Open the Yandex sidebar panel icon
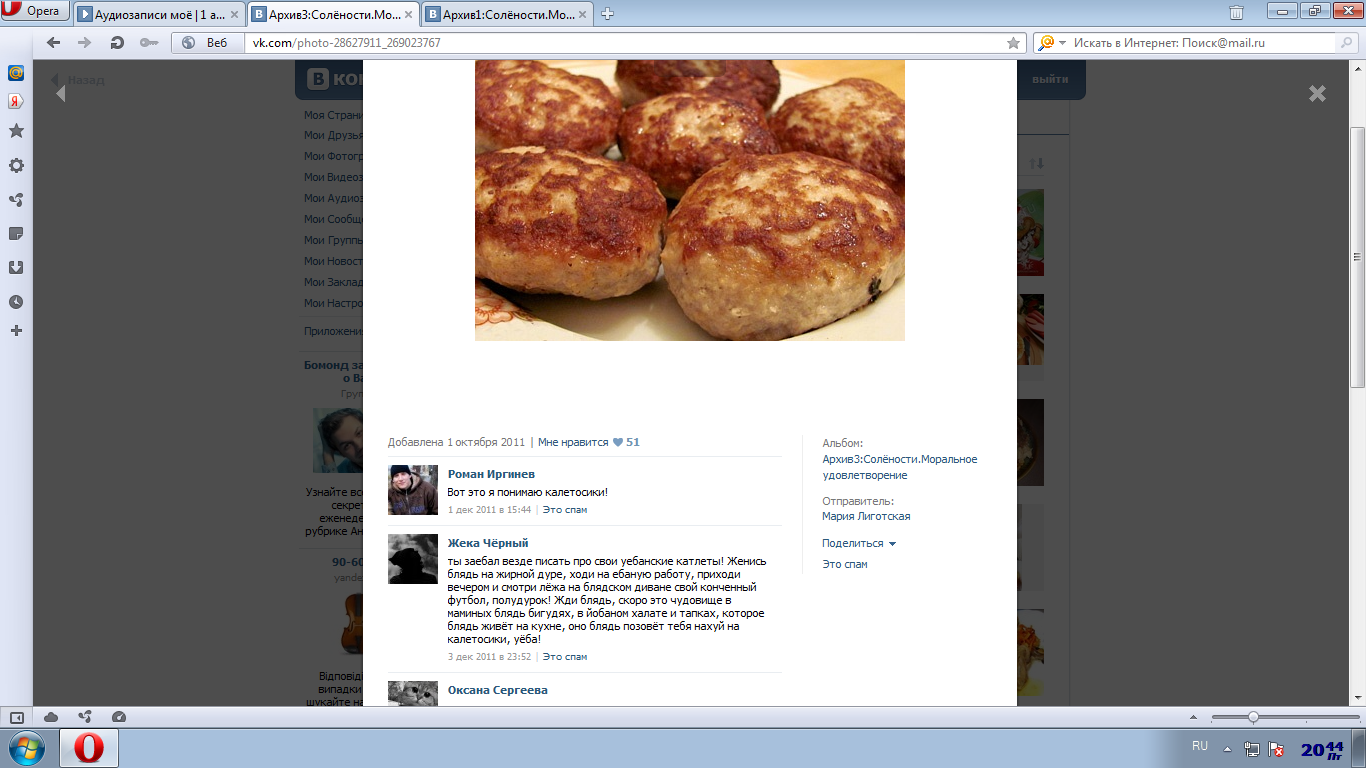The height and width of the screenshot is (768, 1366). tap(16, 101)
